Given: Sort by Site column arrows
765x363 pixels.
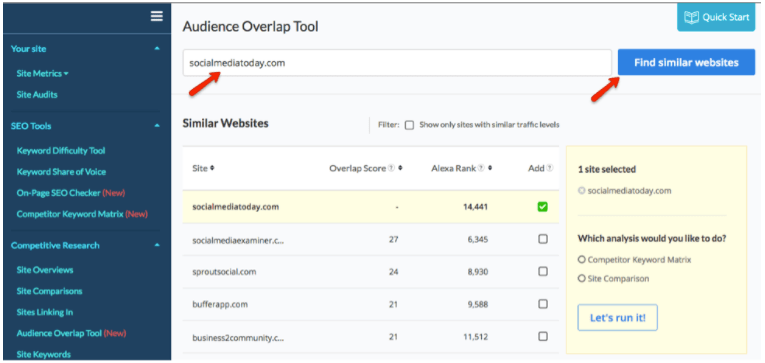Looking at the screenshot, I should 212,168.
